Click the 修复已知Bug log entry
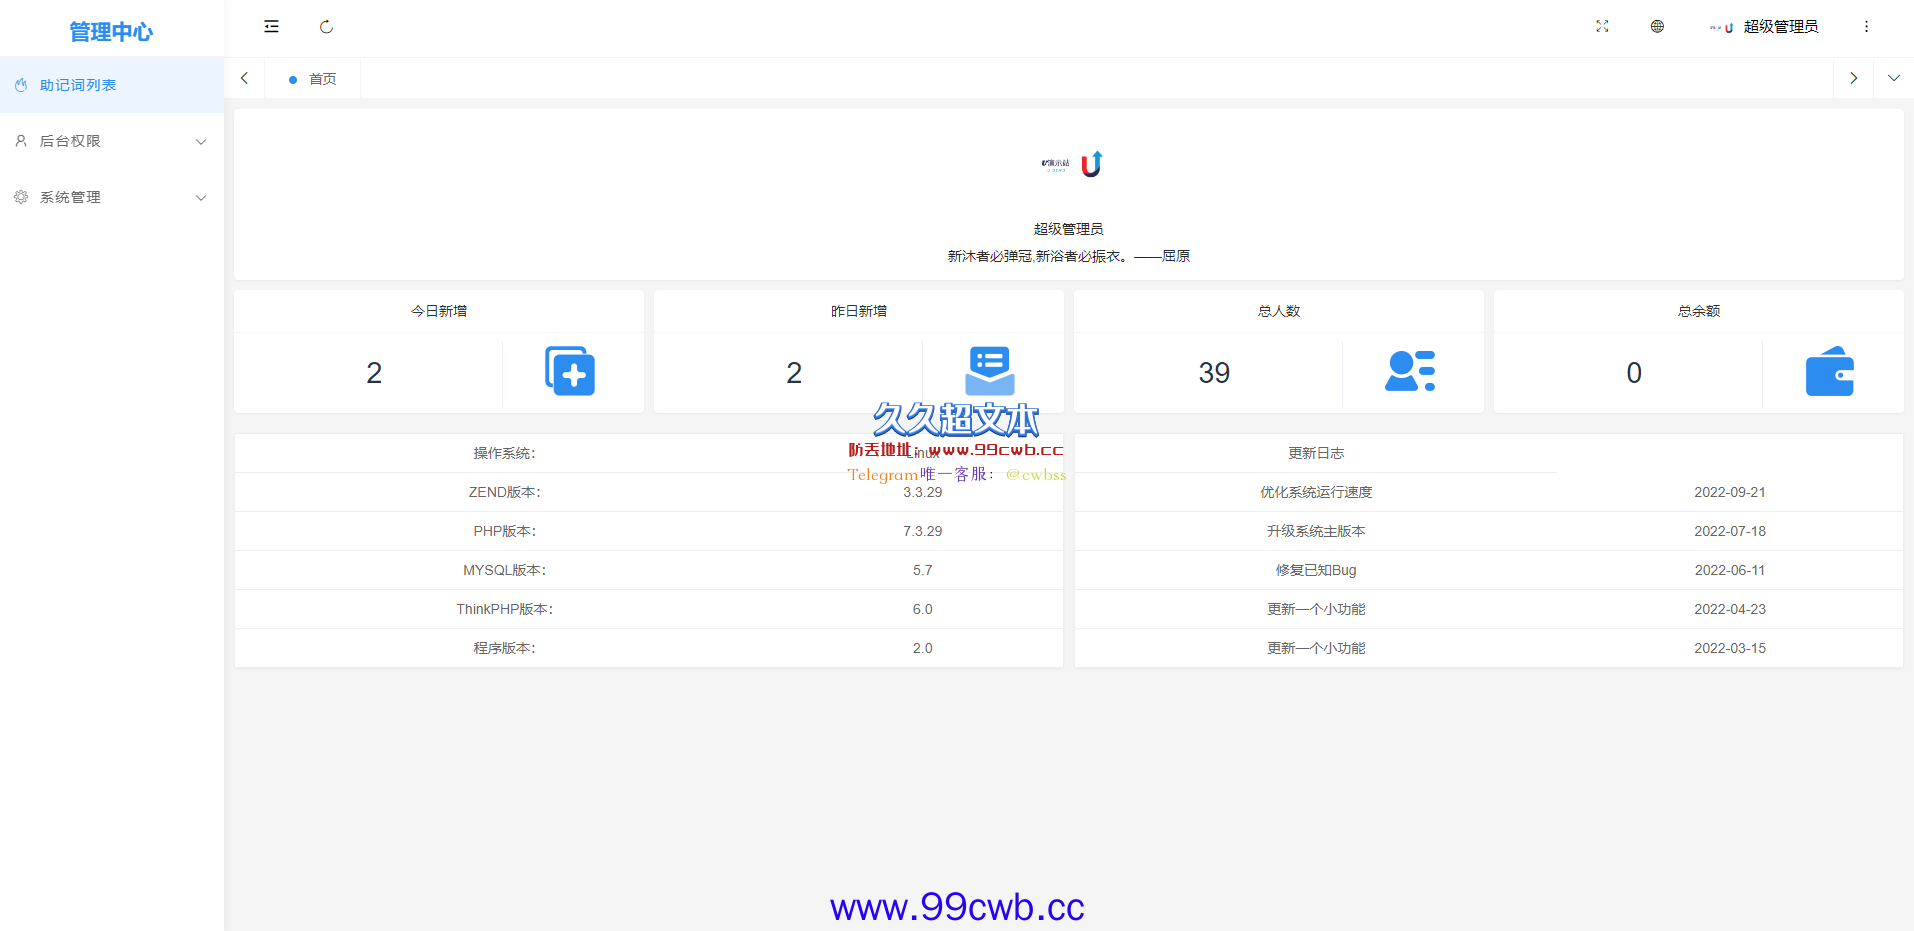 [x=1316, y=570]
